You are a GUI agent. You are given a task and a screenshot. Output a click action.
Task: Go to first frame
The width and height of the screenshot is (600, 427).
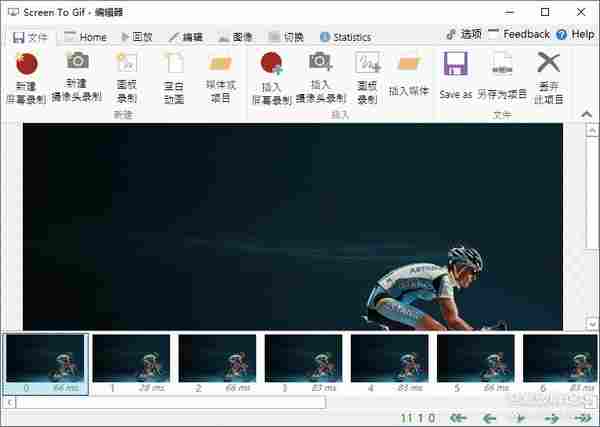point(458,418)
